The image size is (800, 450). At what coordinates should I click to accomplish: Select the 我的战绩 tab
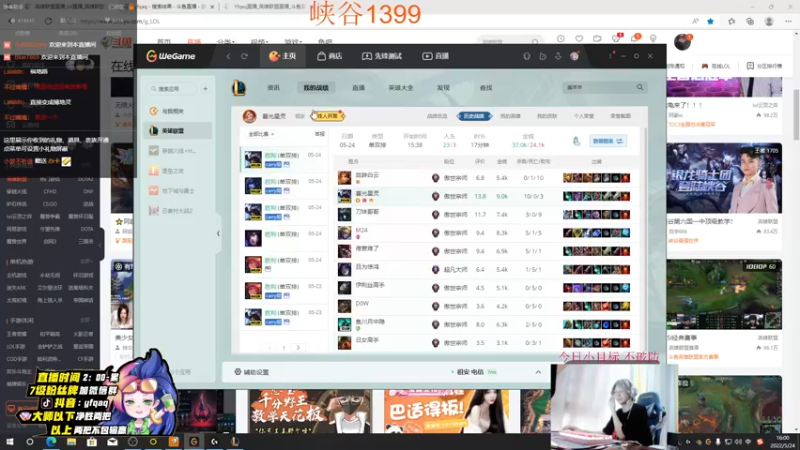pos(316,88)
